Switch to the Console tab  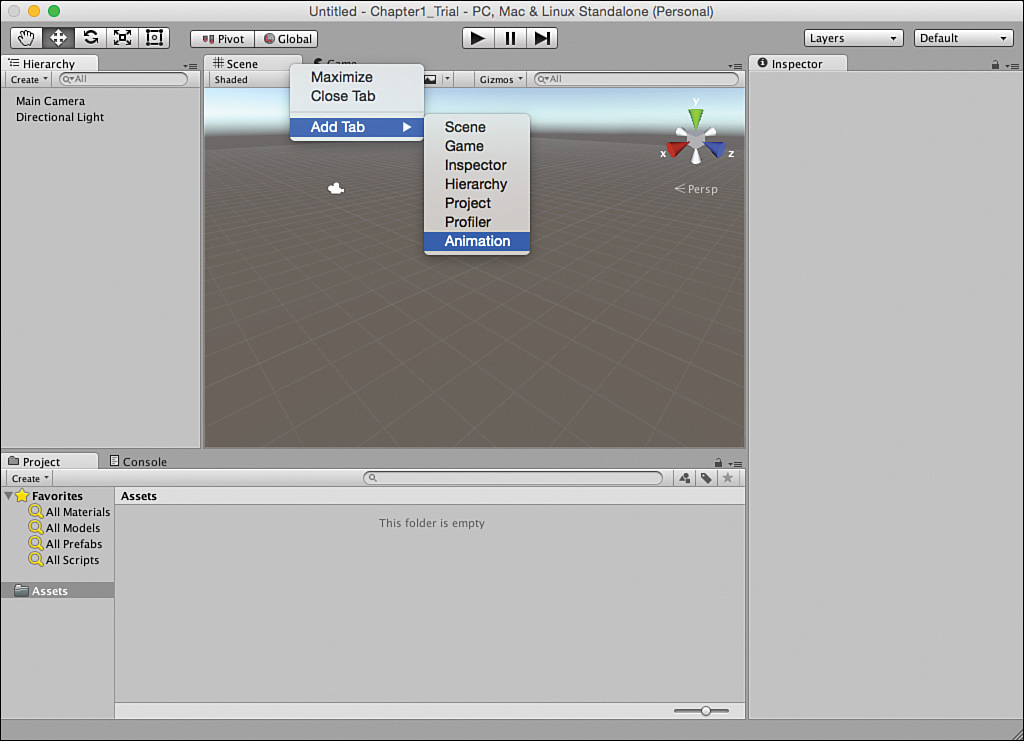click(138, 462)
